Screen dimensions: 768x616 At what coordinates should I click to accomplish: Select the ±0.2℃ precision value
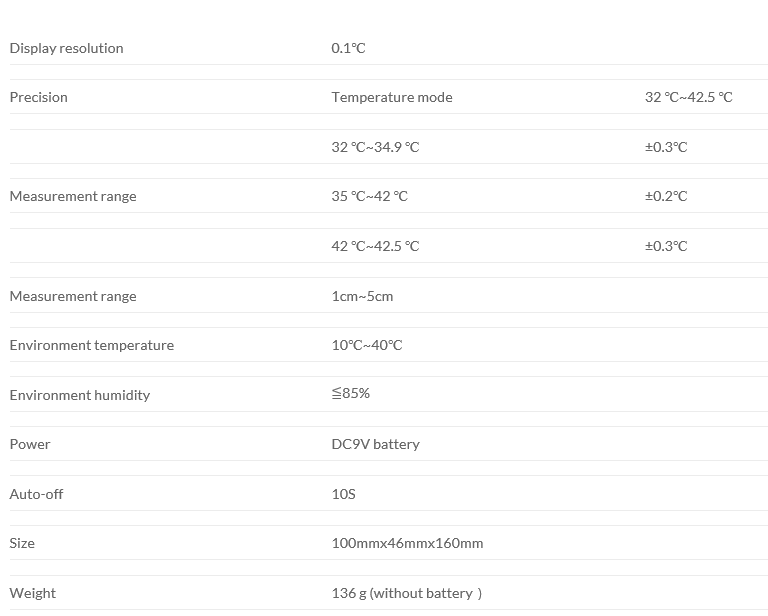(666, 196)
